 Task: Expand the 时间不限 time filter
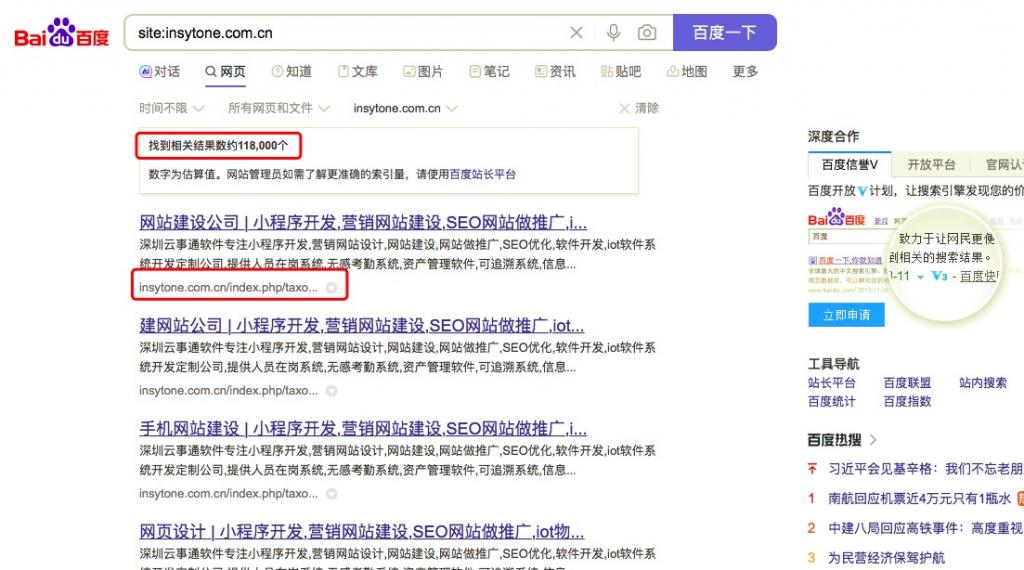(x=172, y=108)
